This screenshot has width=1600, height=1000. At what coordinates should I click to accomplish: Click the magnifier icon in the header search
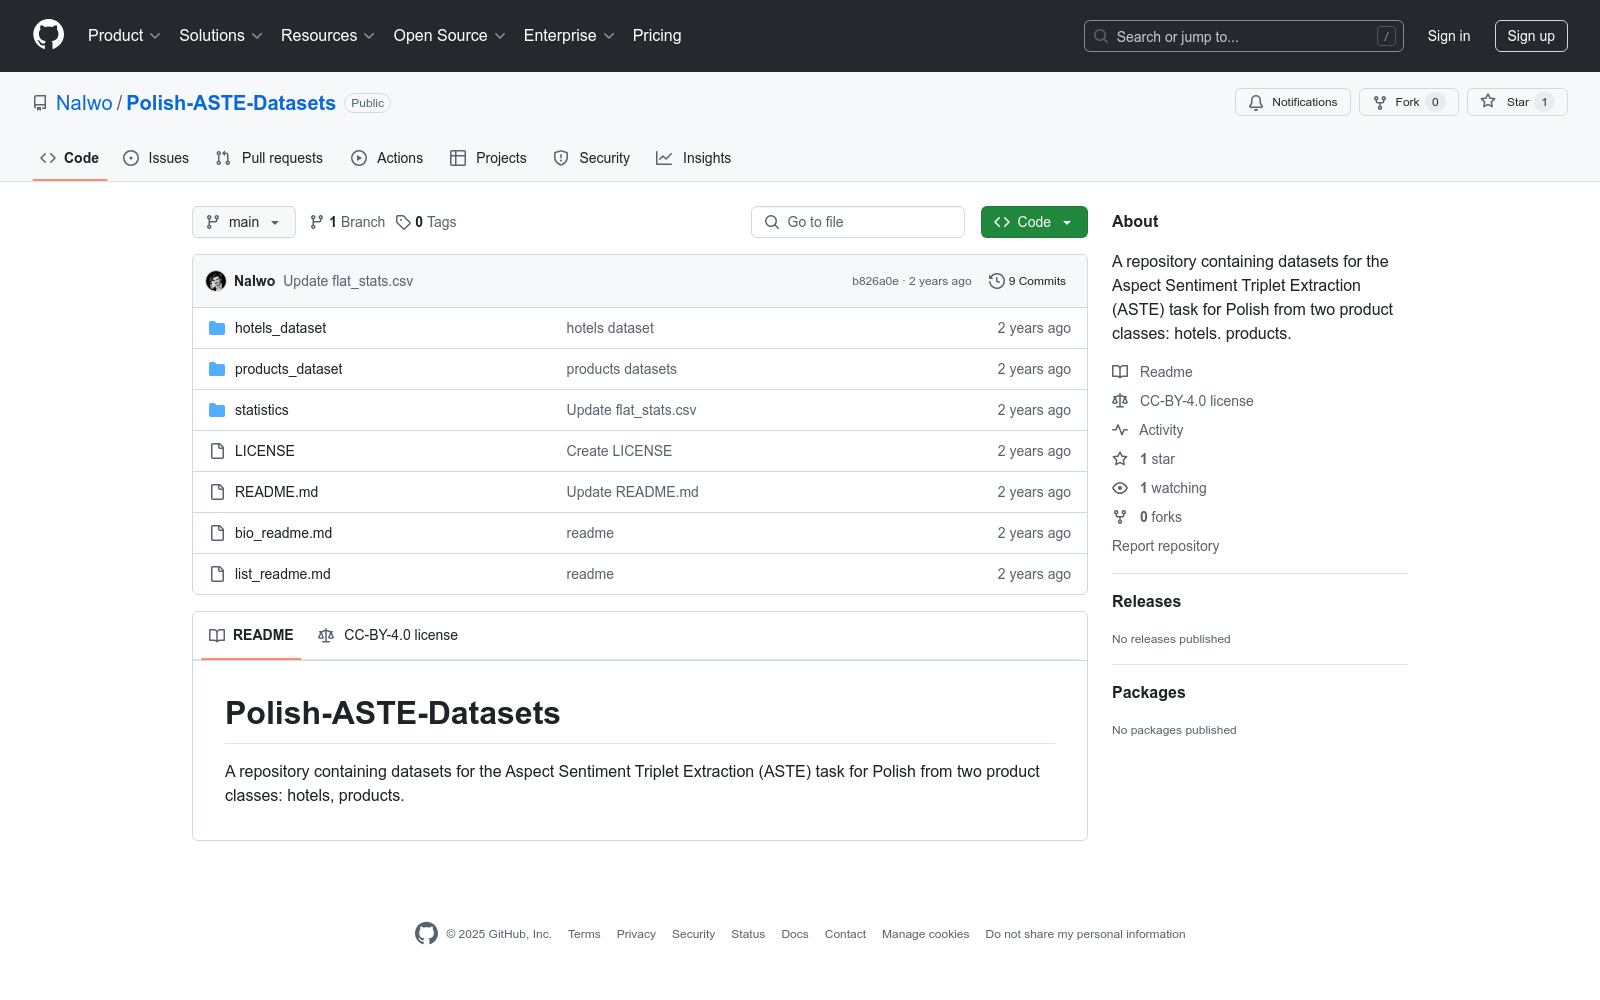(x=1101, y=36)
